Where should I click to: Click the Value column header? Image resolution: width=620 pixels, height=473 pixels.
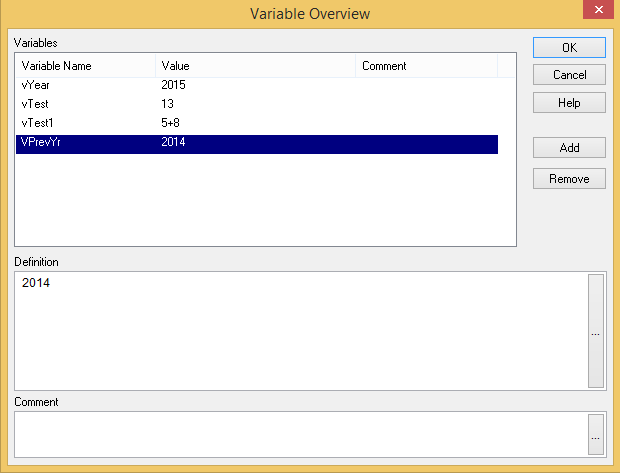coord(255,66)
